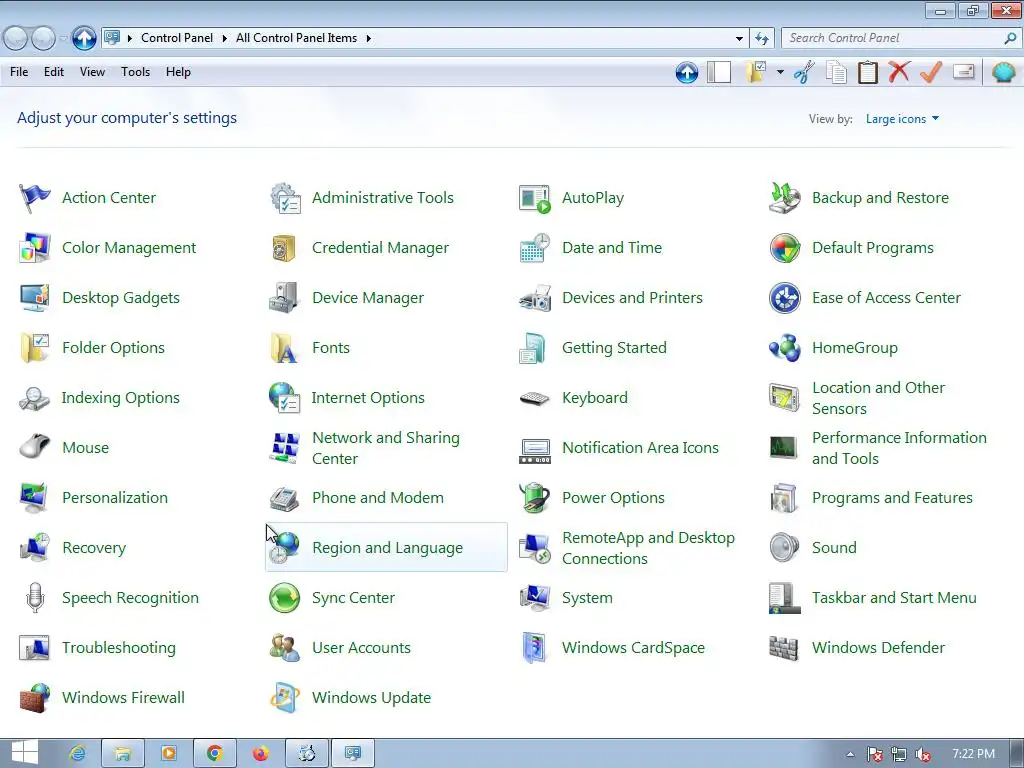Open the Keyboard icon
This screenshot has height=768, width=1024.
coord(535,398)
